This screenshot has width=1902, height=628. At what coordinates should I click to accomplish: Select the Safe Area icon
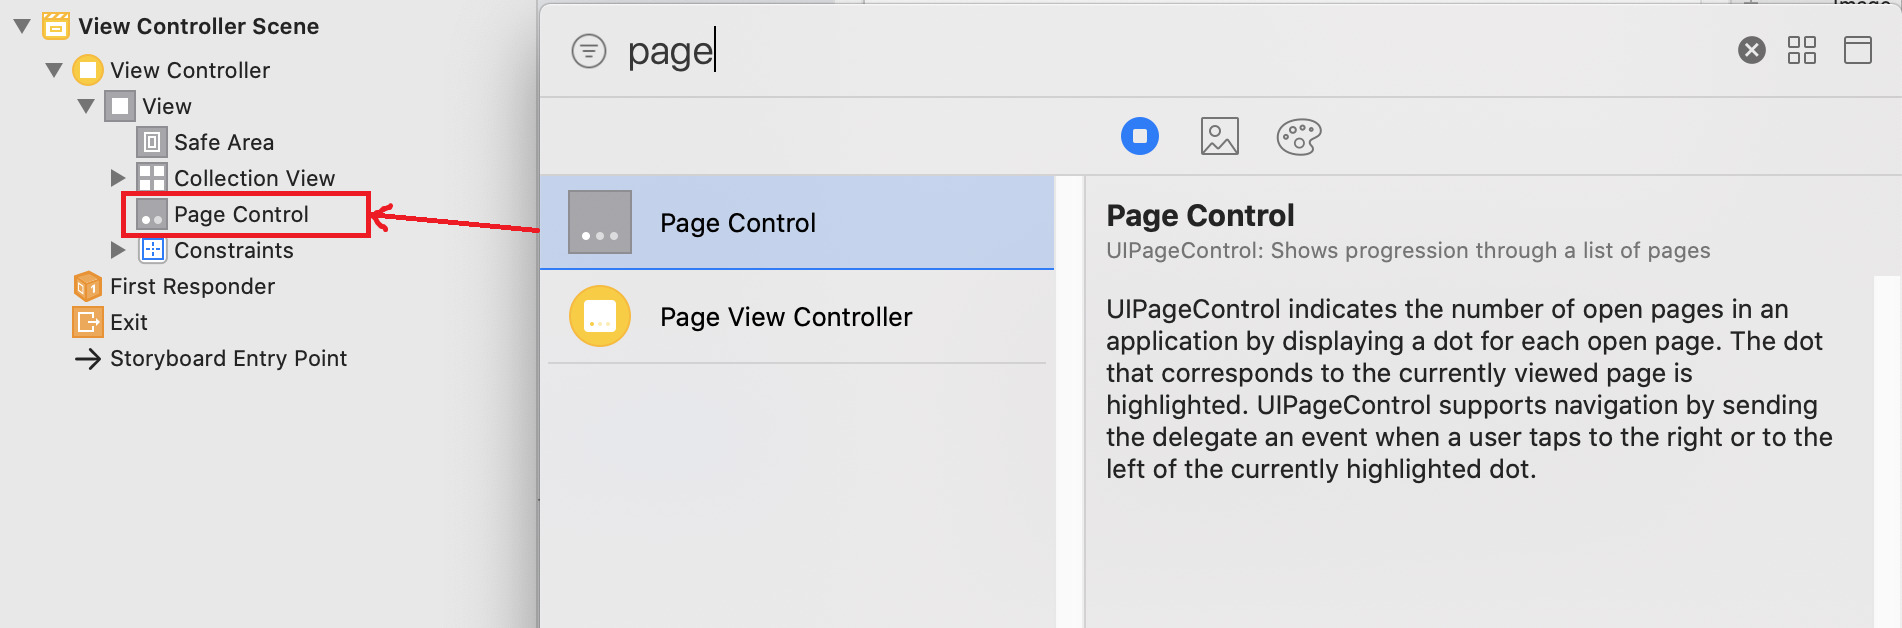152,142
